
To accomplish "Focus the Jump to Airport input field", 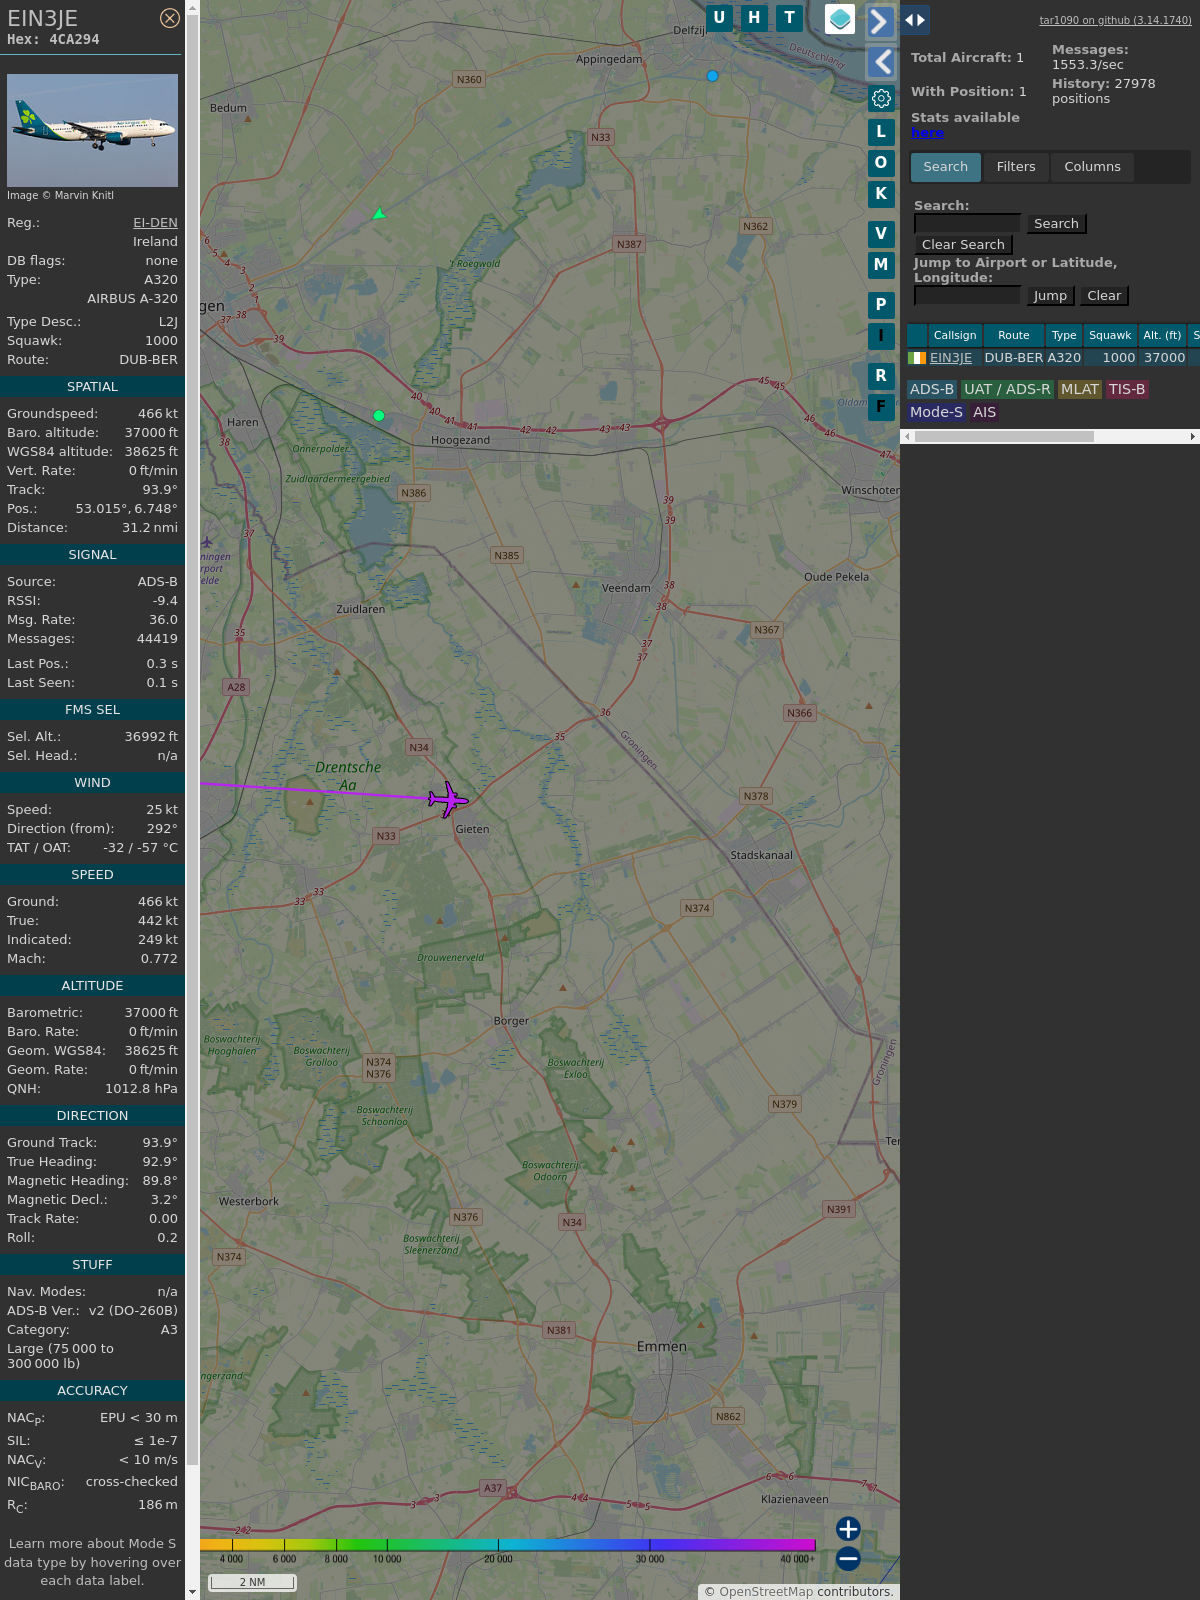I will coord(967,296).
